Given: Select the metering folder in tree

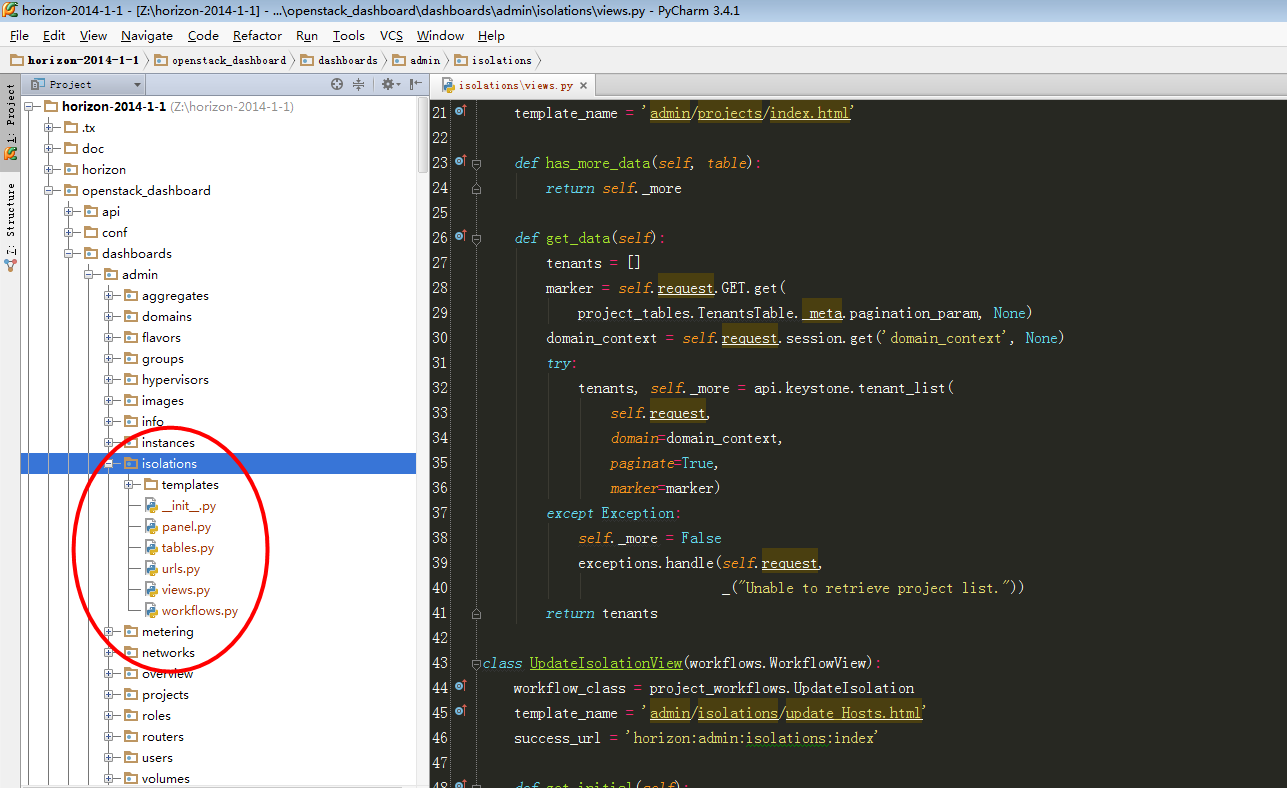Looking at the screenshot, I should coord(167,632).
